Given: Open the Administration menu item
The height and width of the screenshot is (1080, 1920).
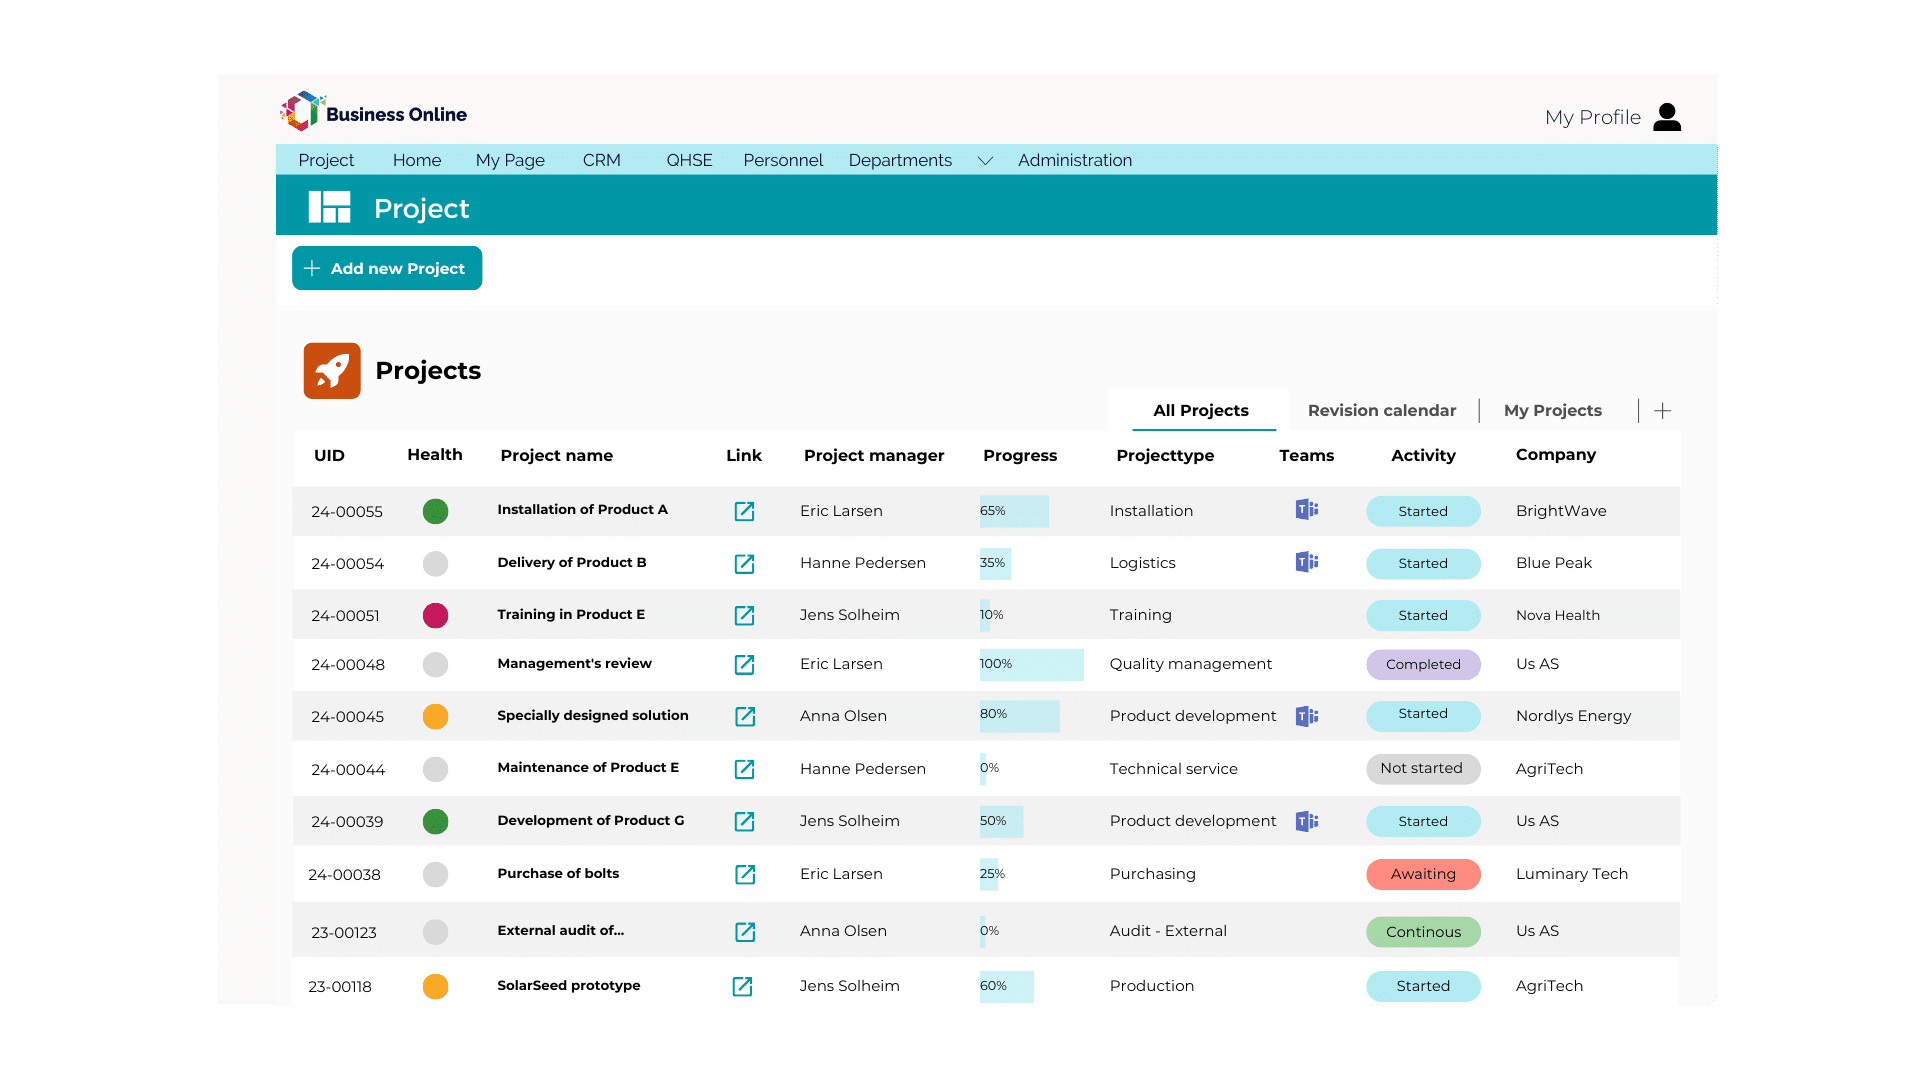Looking at the screenshot, I should click(x=1075, y=160).
